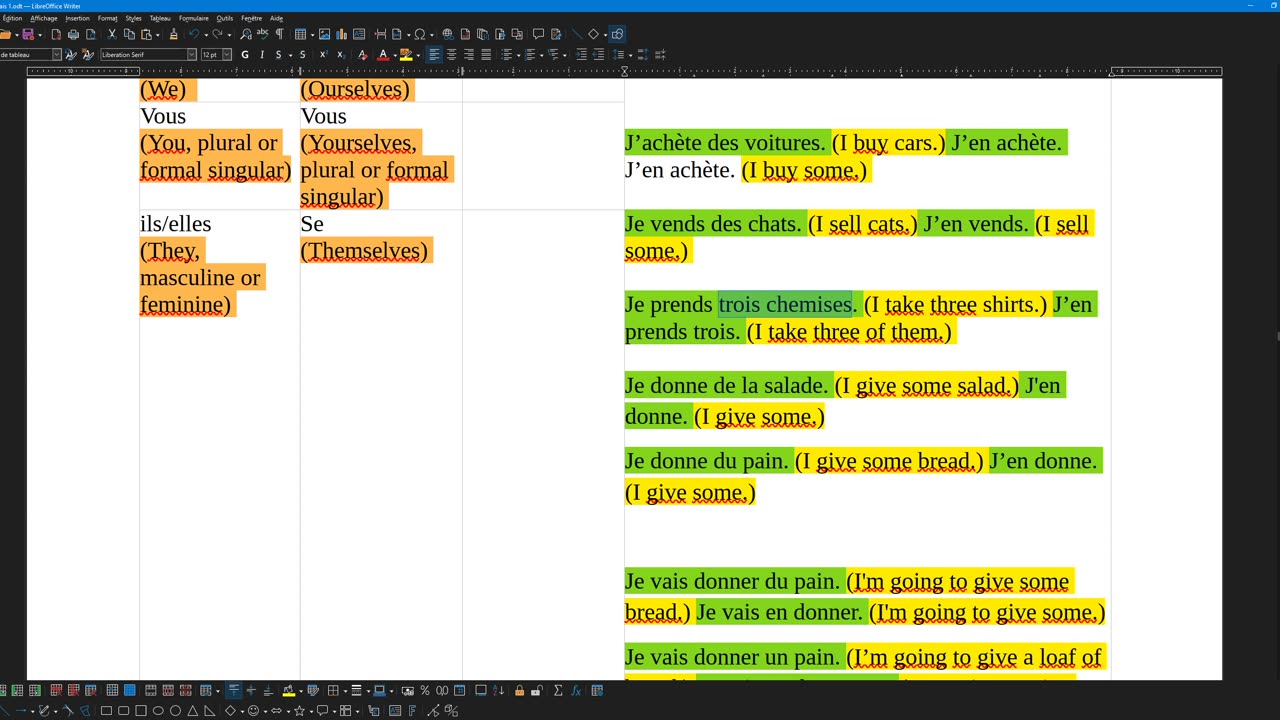
Task: Click the Insert Image icon
Action: point(324,34)
